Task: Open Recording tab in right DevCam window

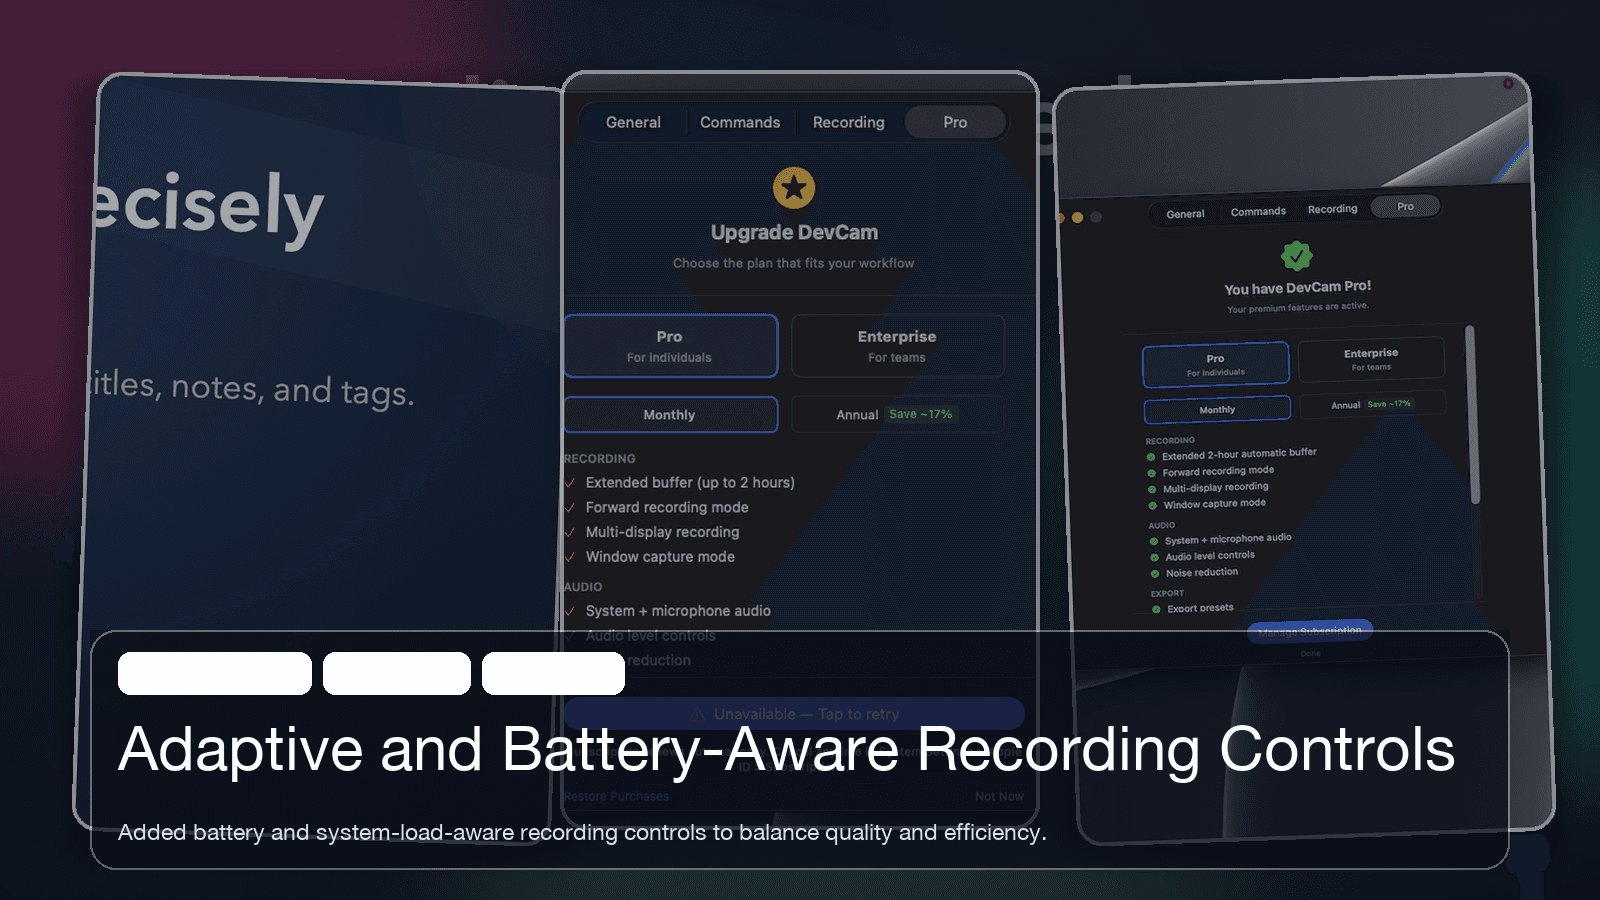Action: pyautogui.click(x=1333, y=209)
